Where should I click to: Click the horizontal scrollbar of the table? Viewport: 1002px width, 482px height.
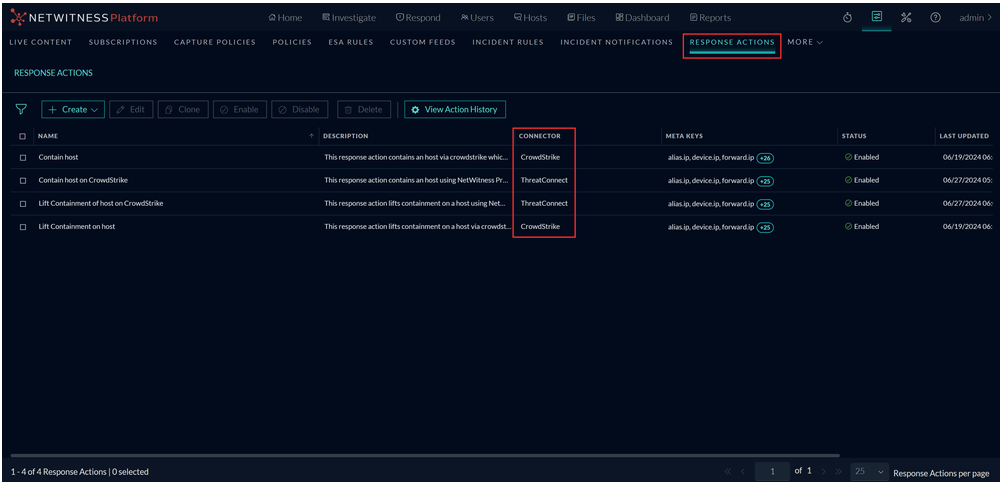(425, 456)
